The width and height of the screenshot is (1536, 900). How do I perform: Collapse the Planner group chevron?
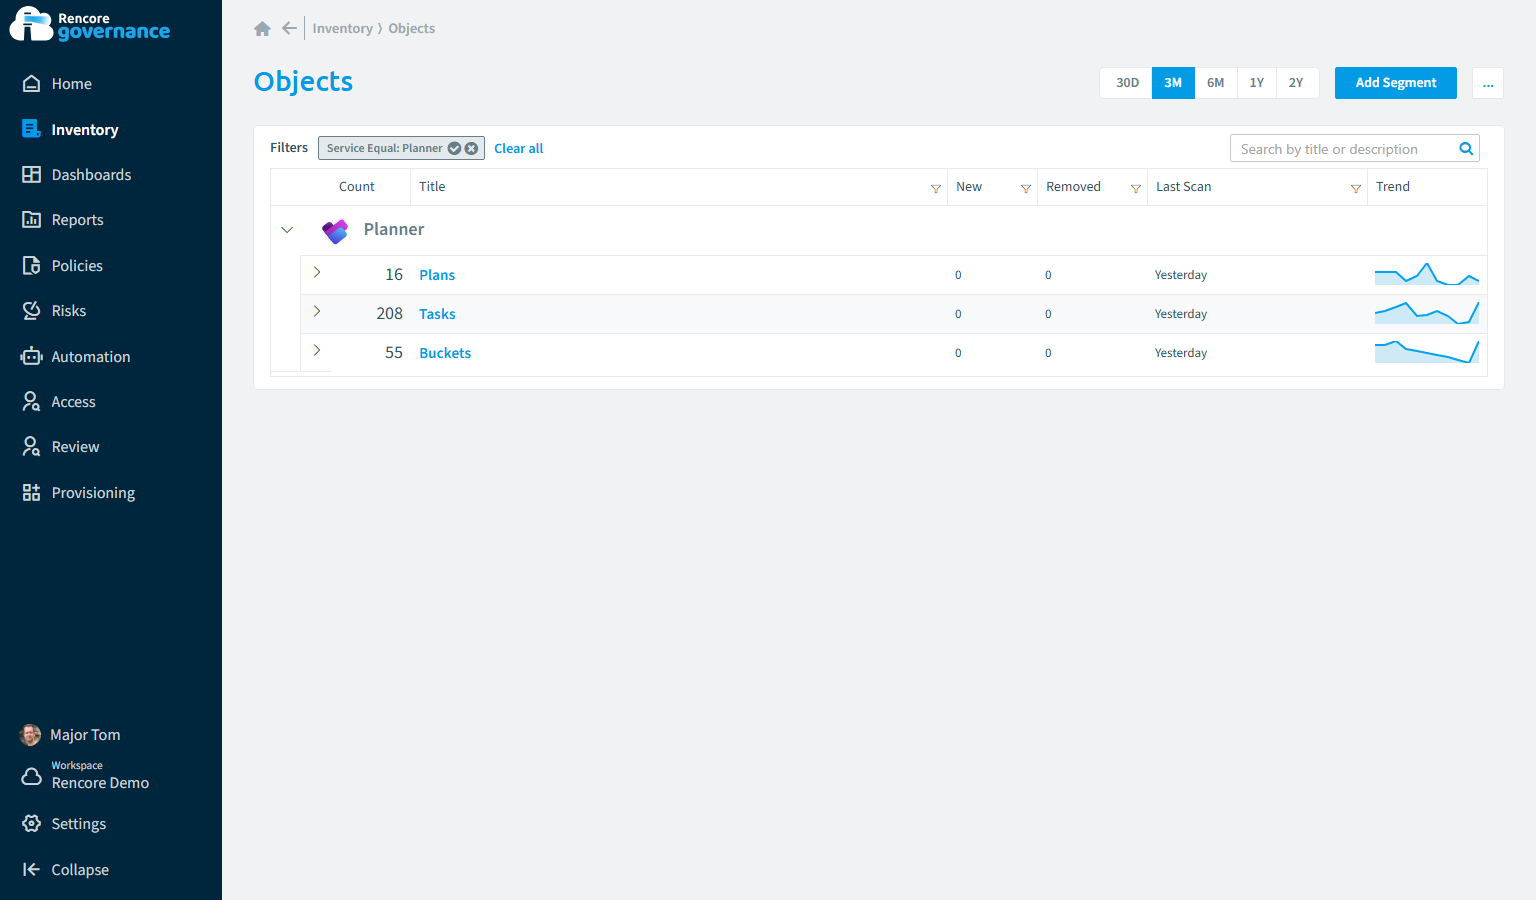click(x=287, y=230)
